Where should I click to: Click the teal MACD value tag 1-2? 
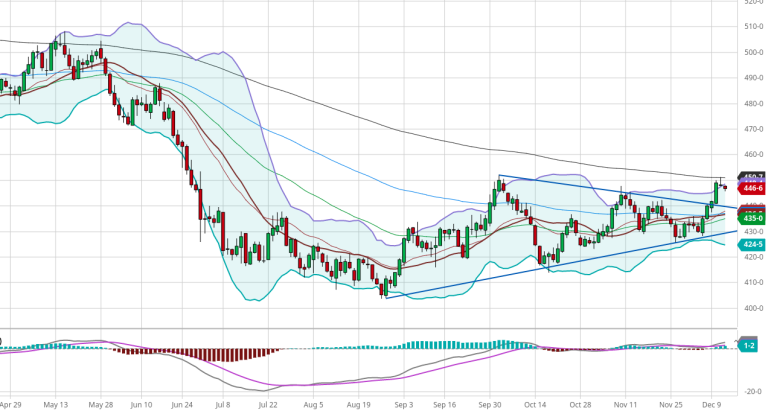coord(752,344)
